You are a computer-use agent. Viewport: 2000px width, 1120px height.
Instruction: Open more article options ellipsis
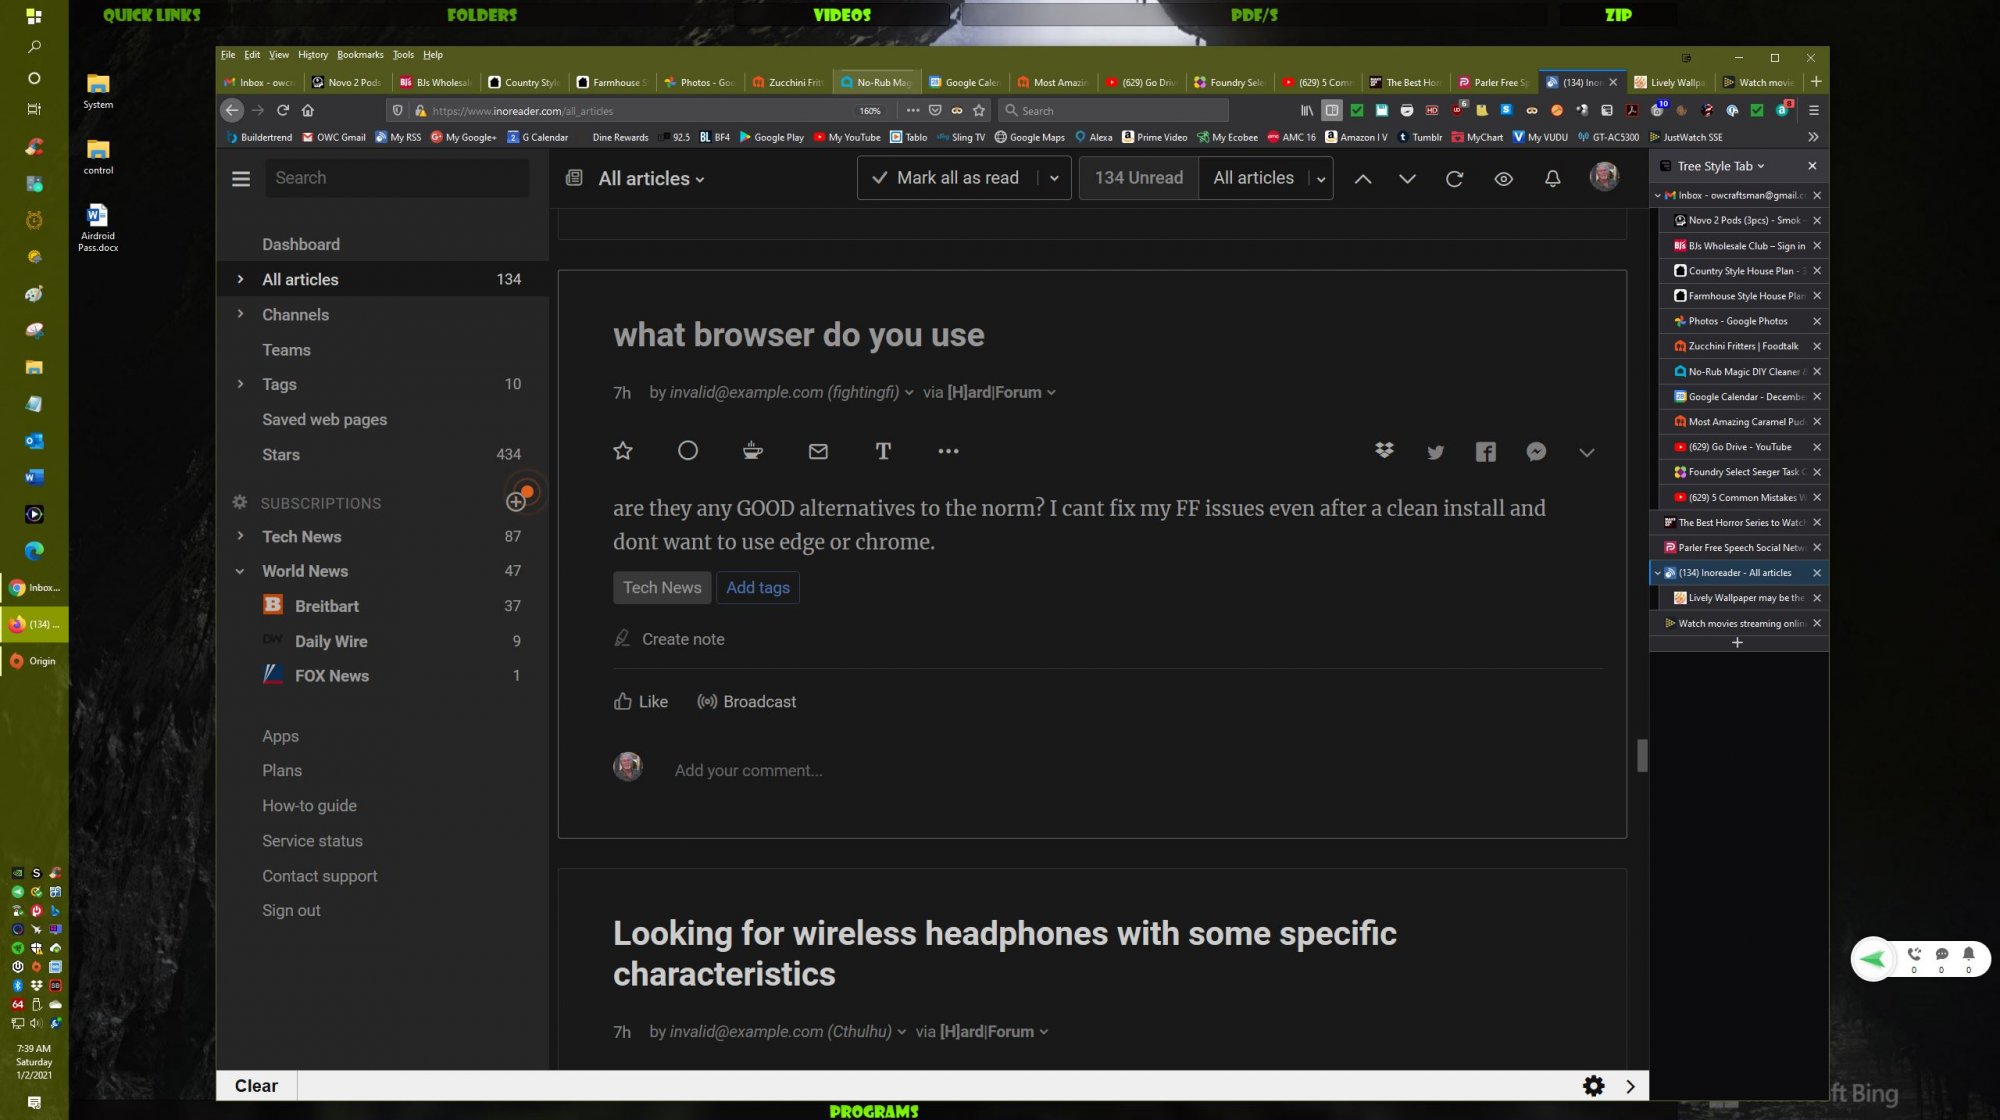948,451
